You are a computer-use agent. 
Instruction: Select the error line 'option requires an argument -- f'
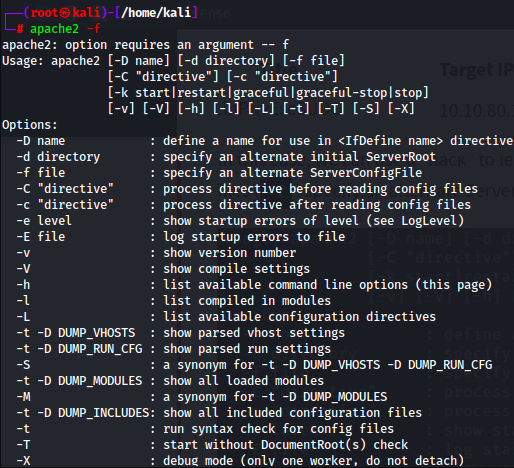tap(177, 45)
